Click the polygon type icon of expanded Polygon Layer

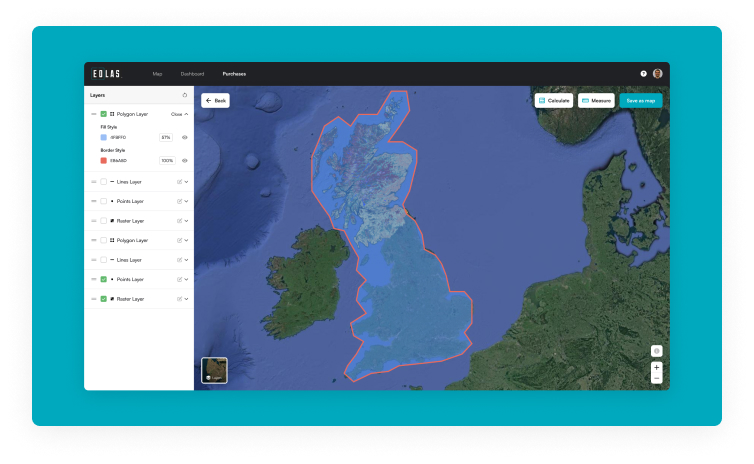tap(112, 114)
